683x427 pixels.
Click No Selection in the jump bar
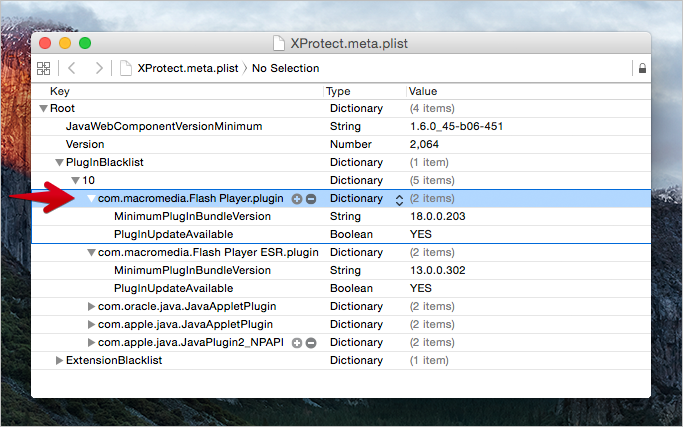point(285,68)
